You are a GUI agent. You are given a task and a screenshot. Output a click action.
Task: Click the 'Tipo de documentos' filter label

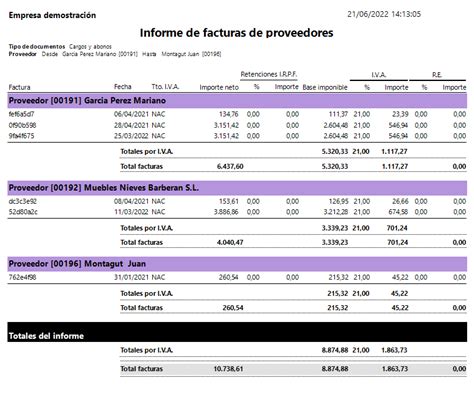point(37,47)
